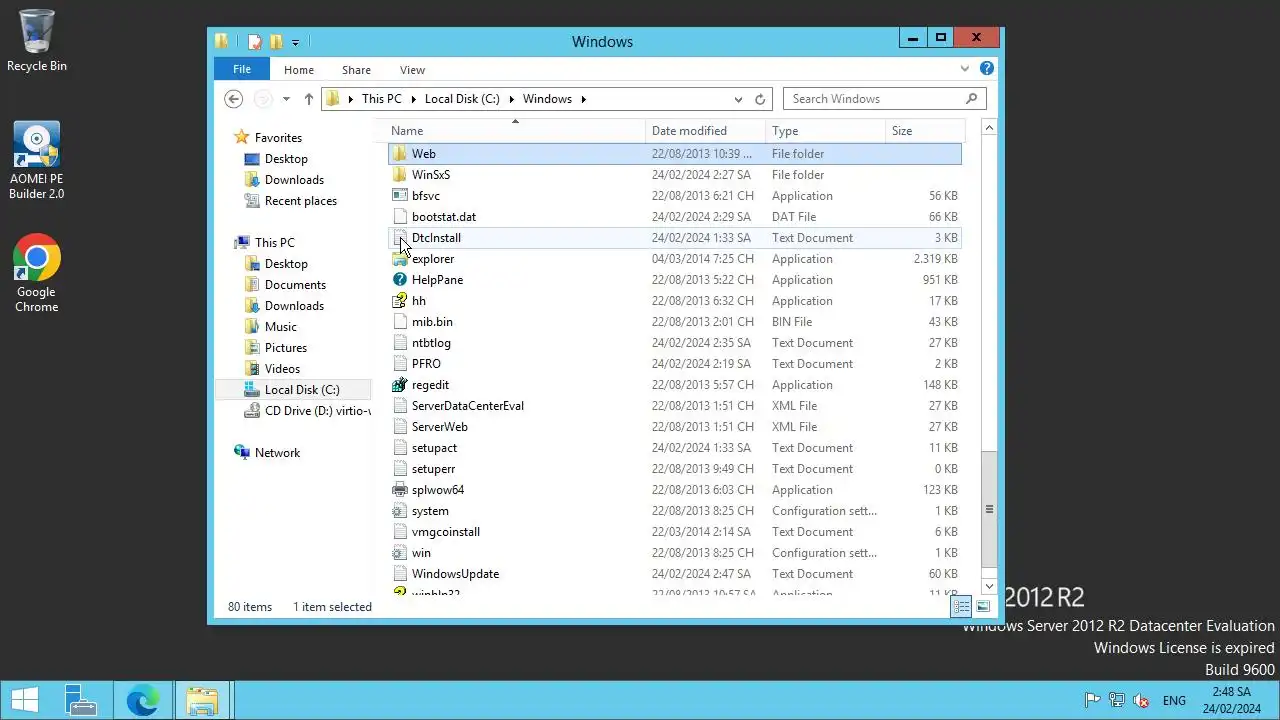Image resolution: width=1280 pixels, height=720 pixels.
Task: Open the taskbar clock and date
Action: coord(1231,700)
